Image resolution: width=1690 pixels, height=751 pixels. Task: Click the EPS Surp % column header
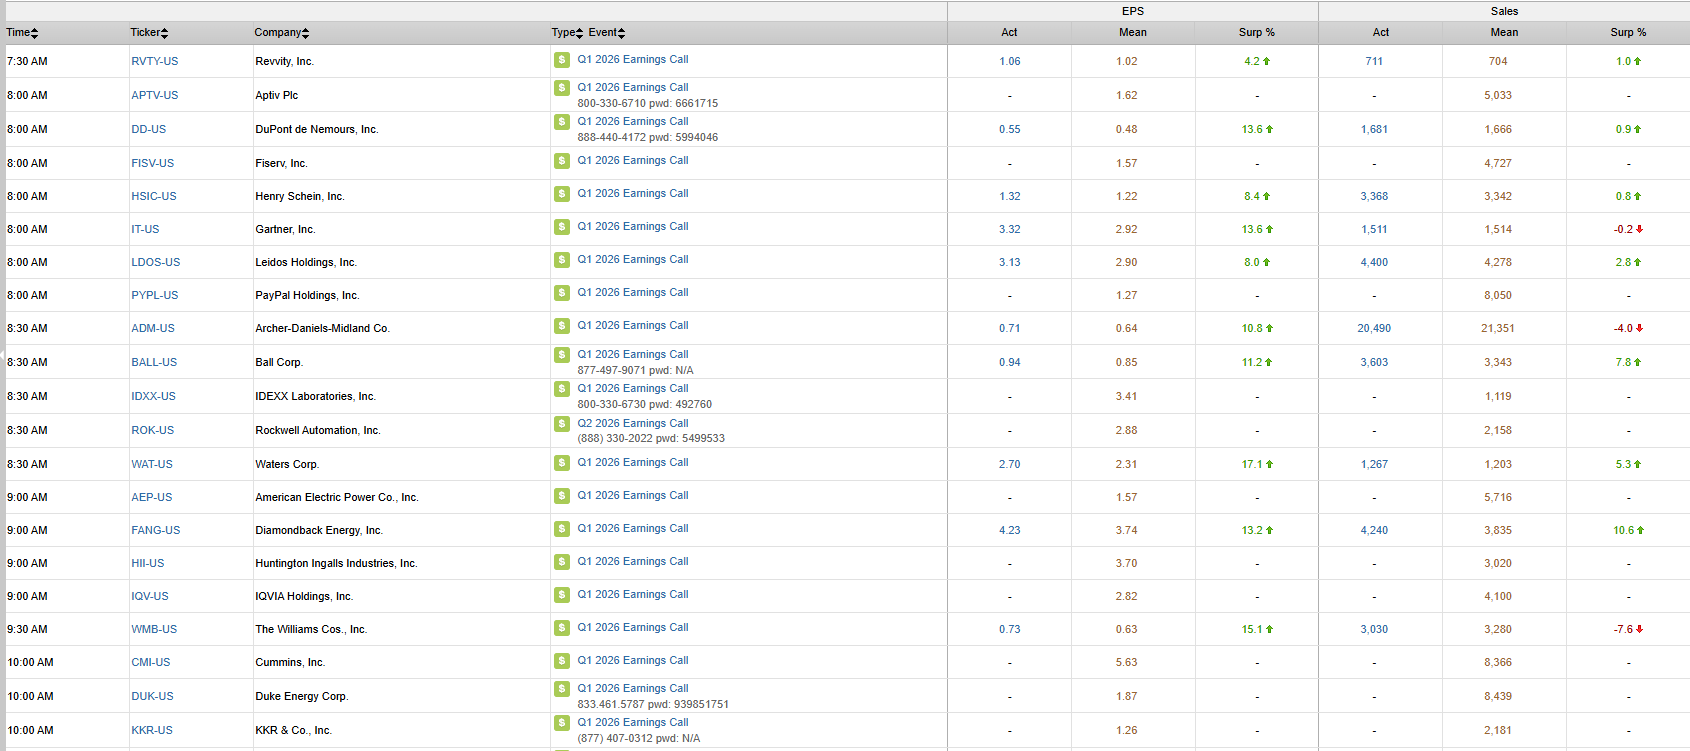tap(1256, 33)
